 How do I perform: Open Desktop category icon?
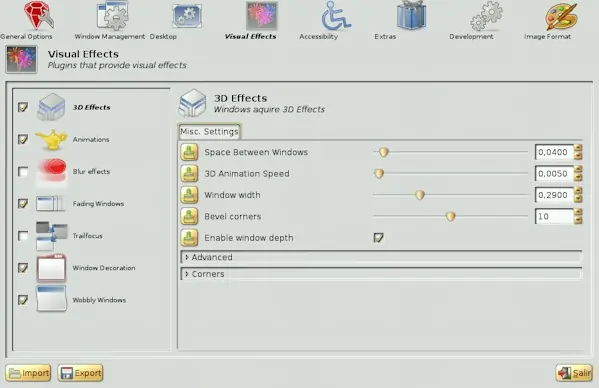[x=187, y=16]
